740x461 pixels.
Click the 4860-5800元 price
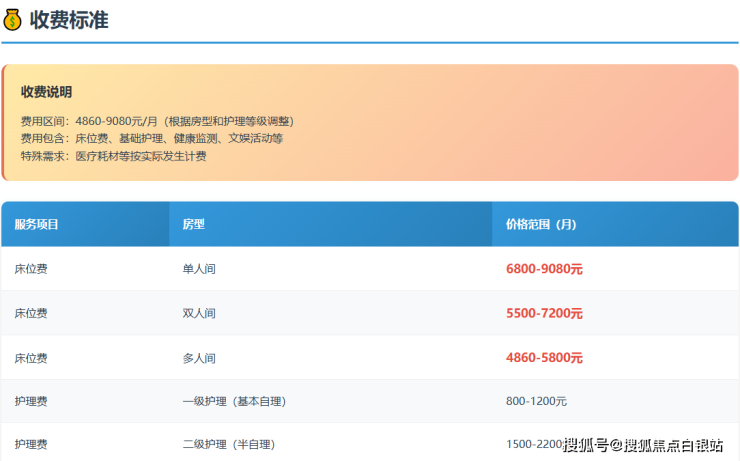tap(544, 357)
